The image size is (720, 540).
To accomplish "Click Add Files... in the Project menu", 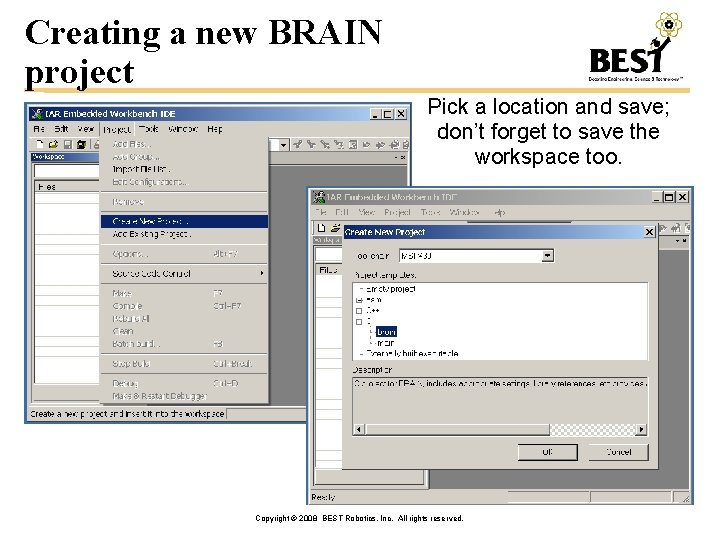I will 184,144.
